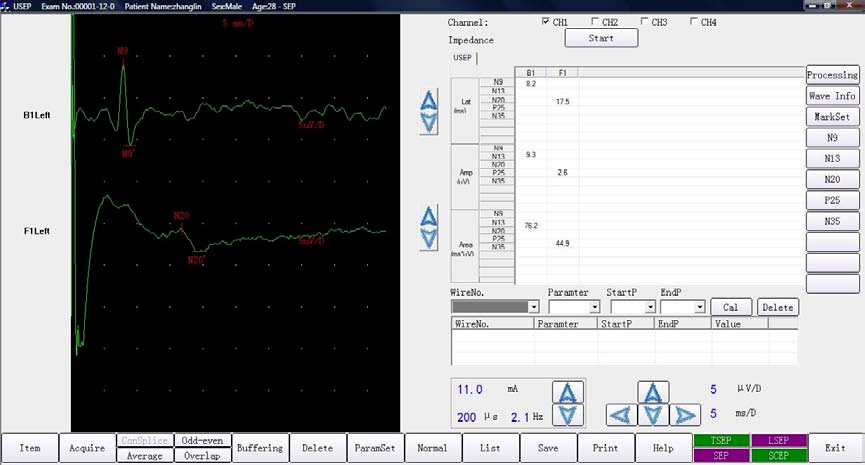
Task: Click the MarkSet button
Action: pyautogui.click(x=832, y=117)
